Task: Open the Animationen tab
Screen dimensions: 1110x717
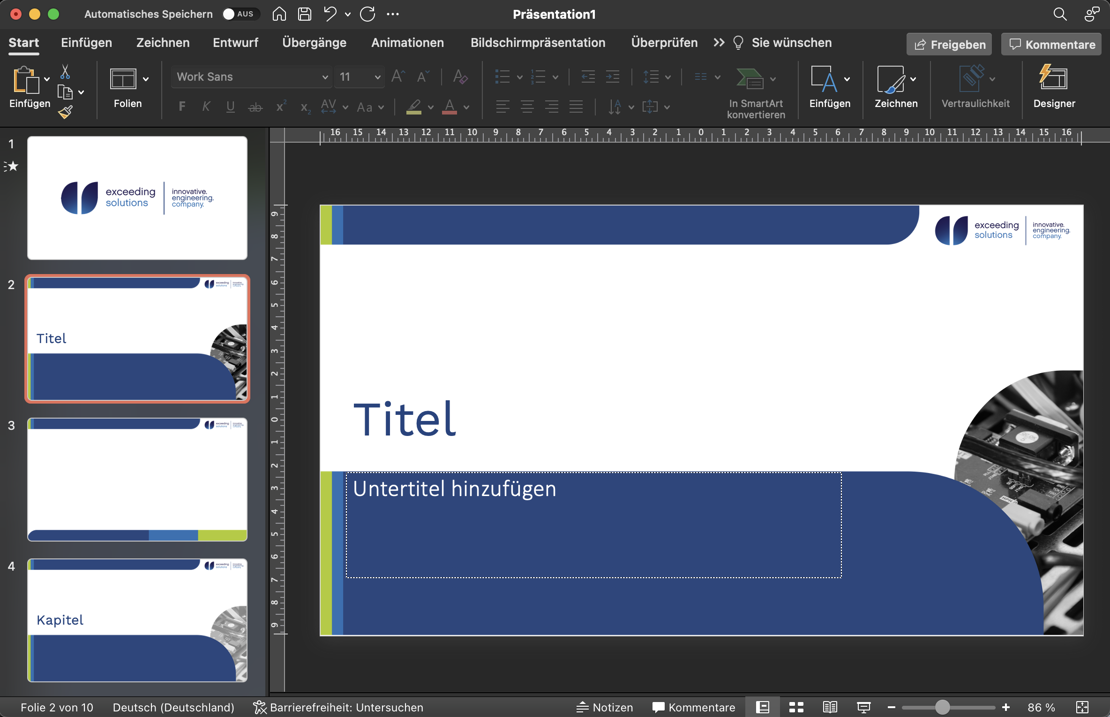Action: tap(407, 43)
